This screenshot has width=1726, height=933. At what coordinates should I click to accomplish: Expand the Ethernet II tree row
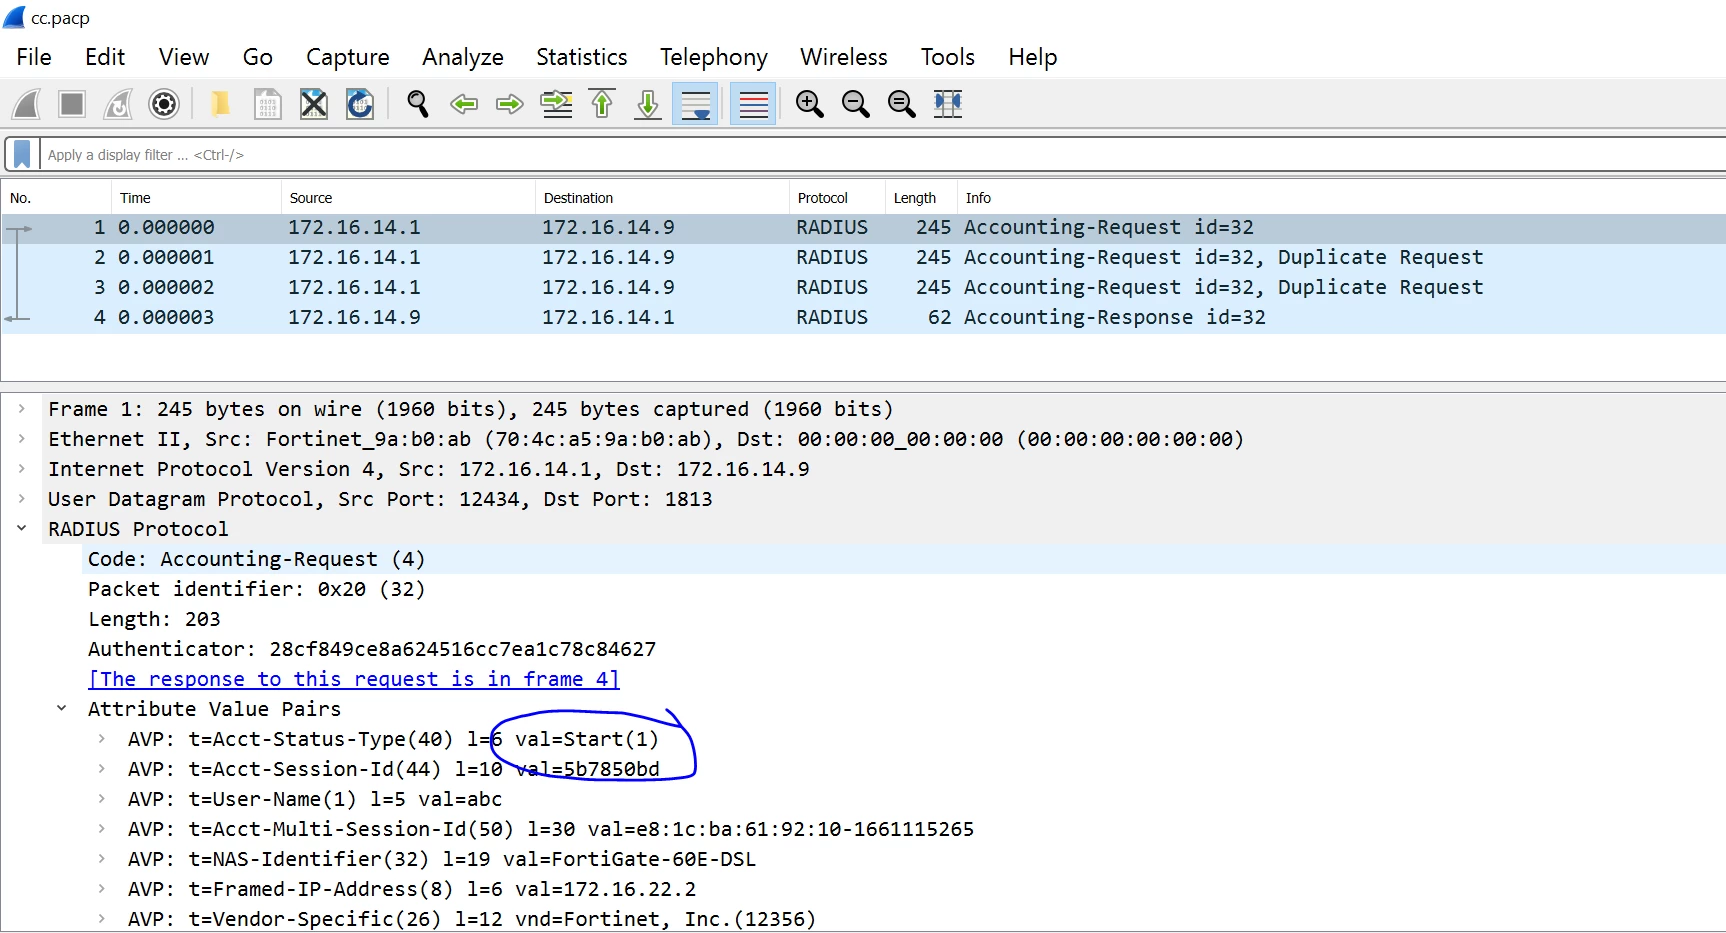(21, 439)
